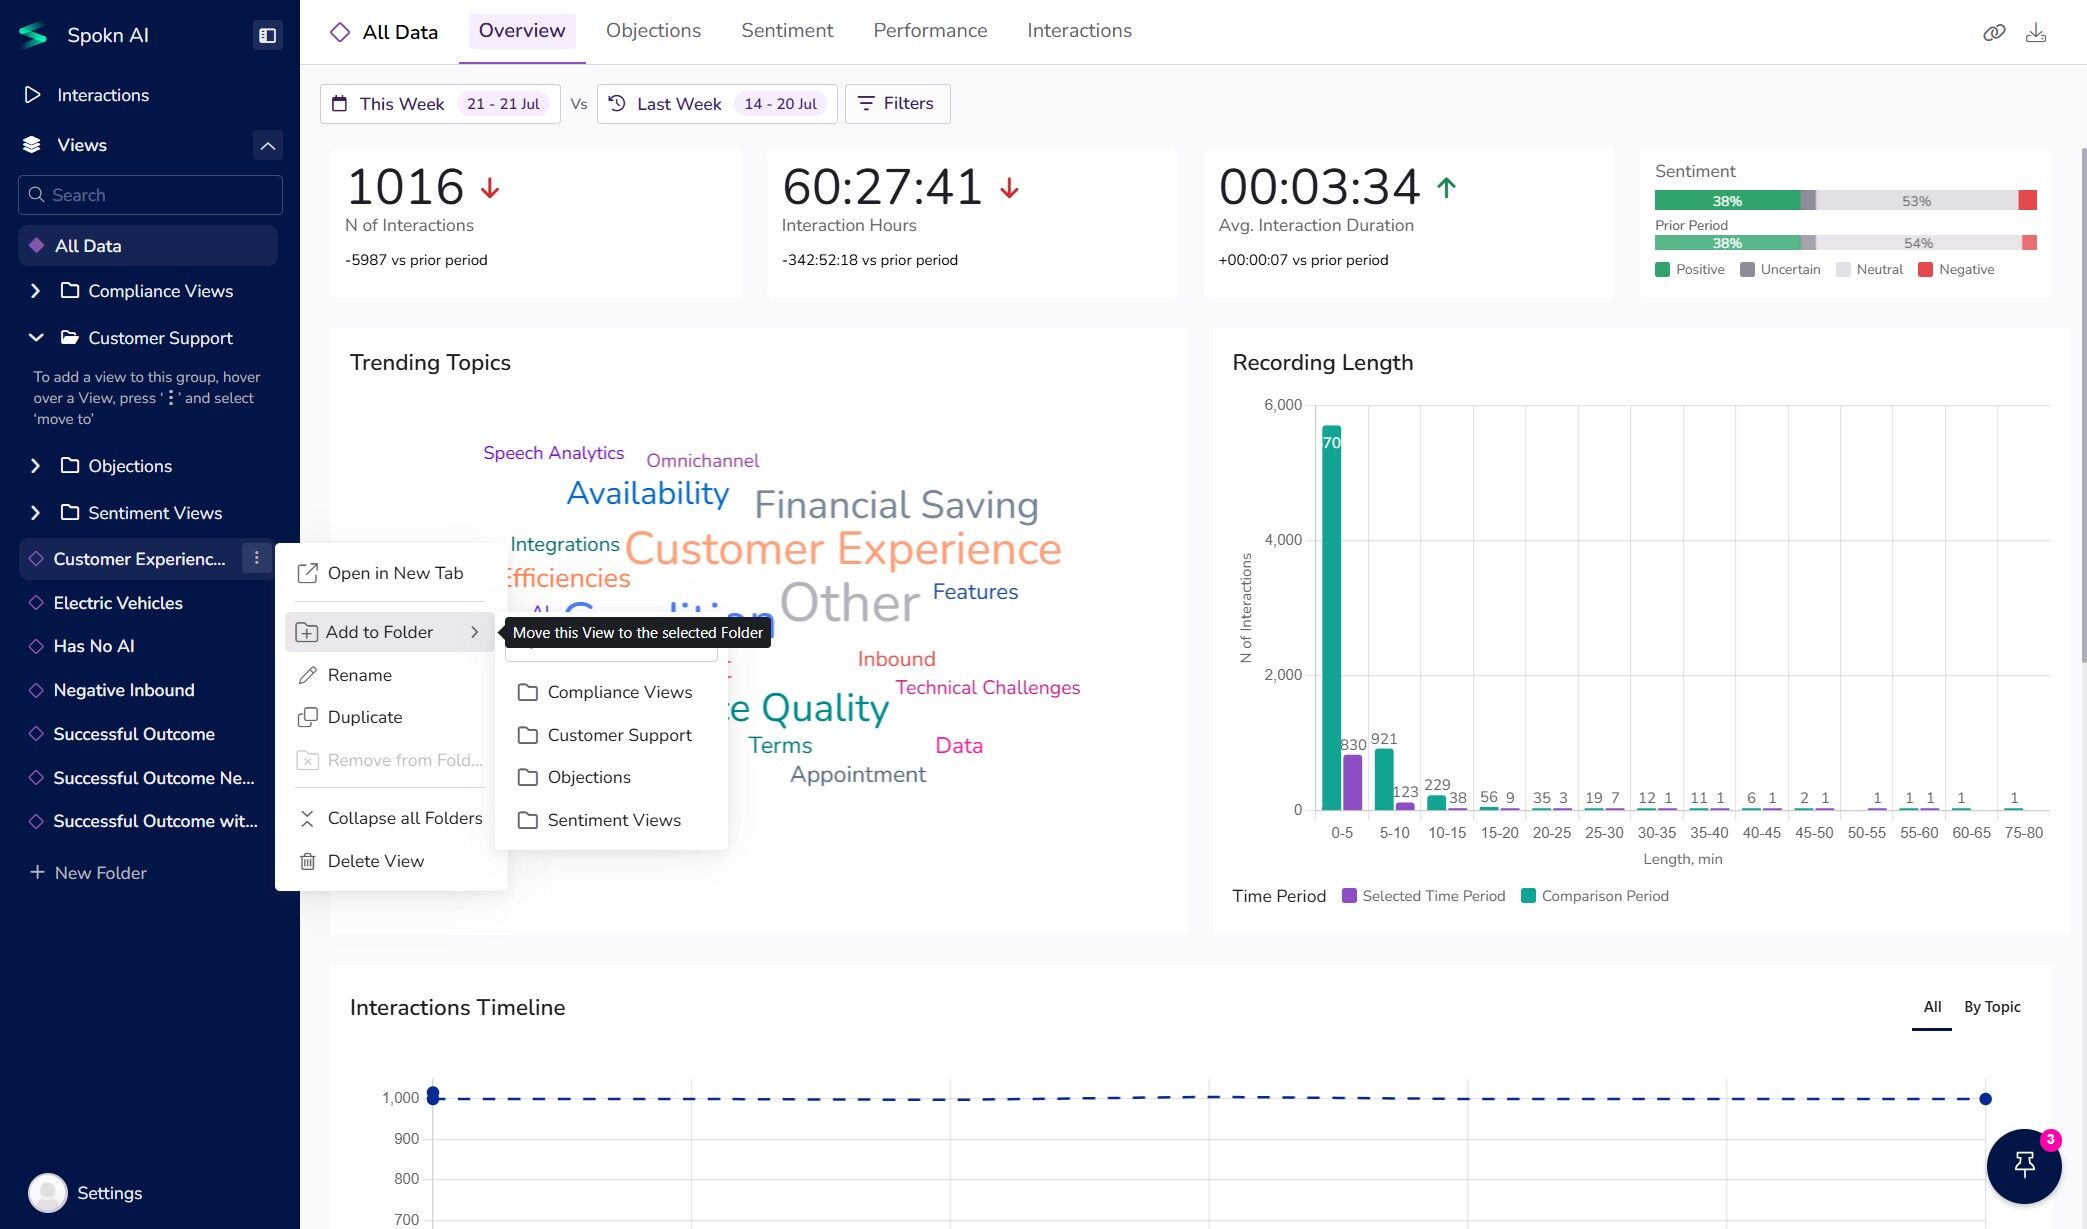Expand the Compliance Views folder
The height and width of the screenshot is (1229, 2087).
coord(36,291)
